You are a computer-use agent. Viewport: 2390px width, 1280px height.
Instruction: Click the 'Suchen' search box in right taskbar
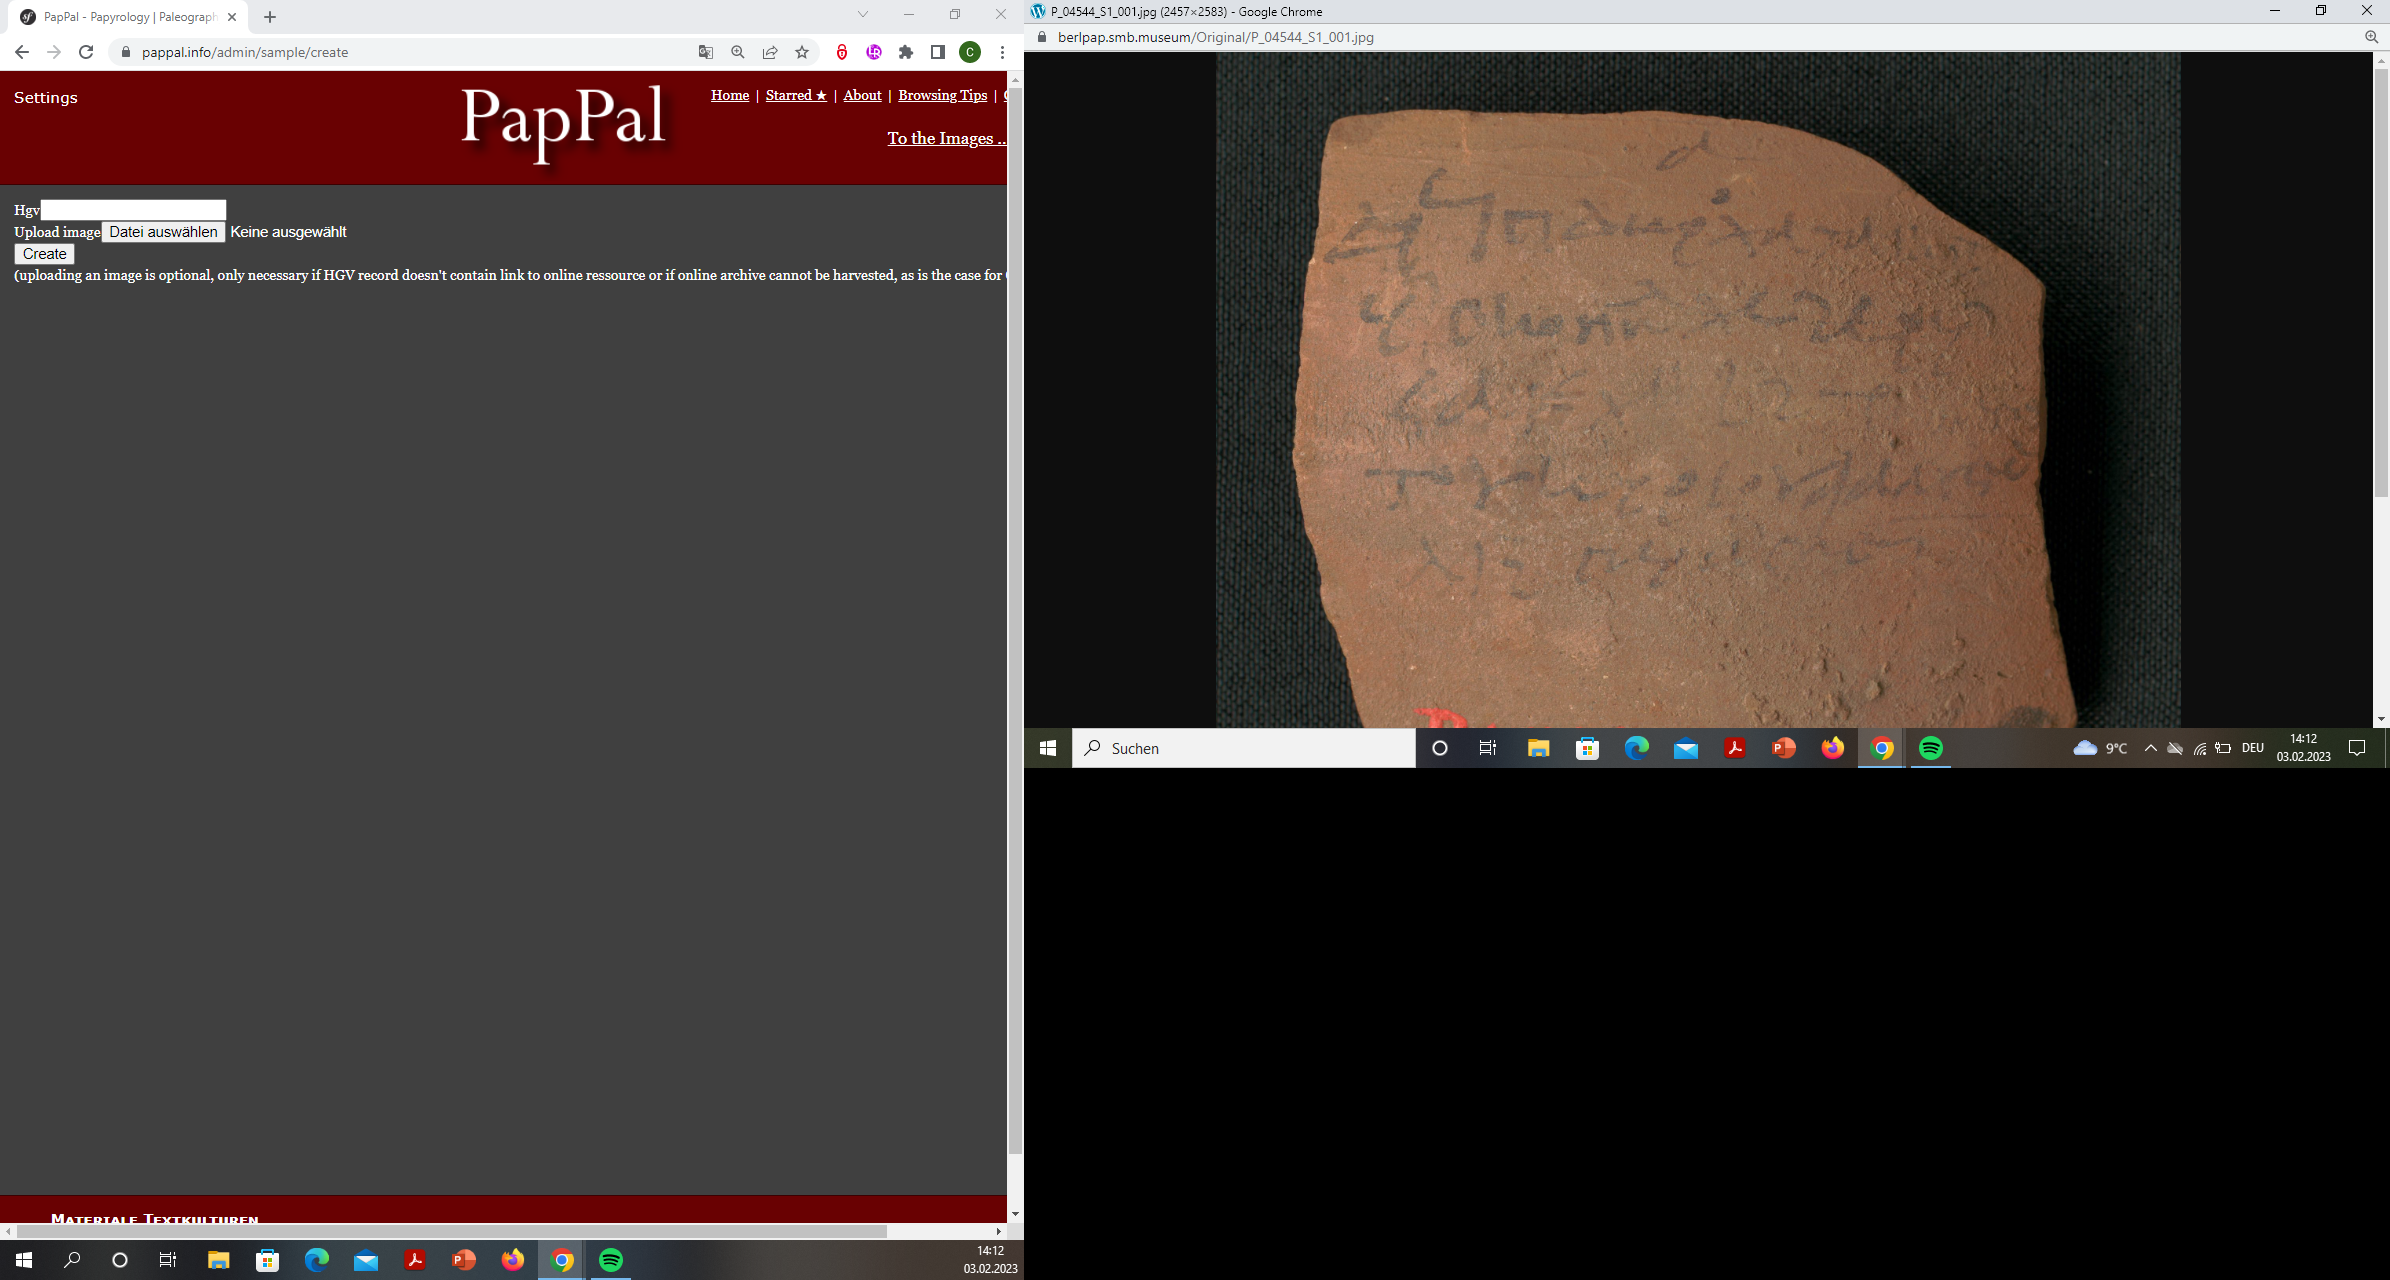point(1244,748)
